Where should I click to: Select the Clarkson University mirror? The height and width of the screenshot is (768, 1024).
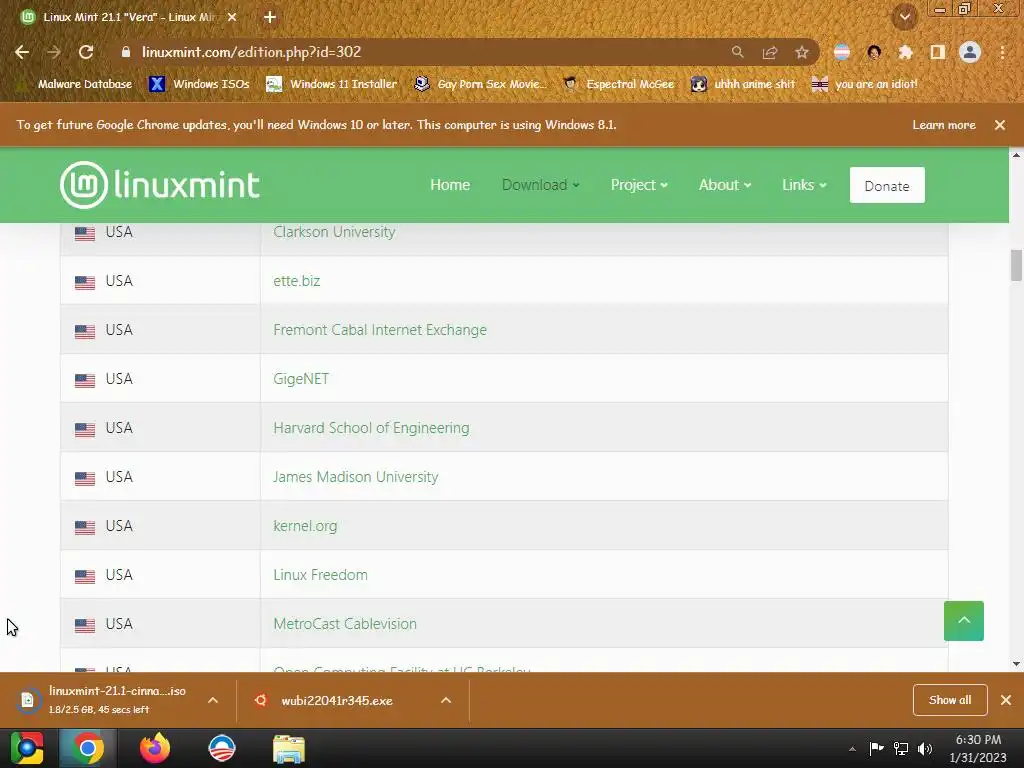pos(334,232)
